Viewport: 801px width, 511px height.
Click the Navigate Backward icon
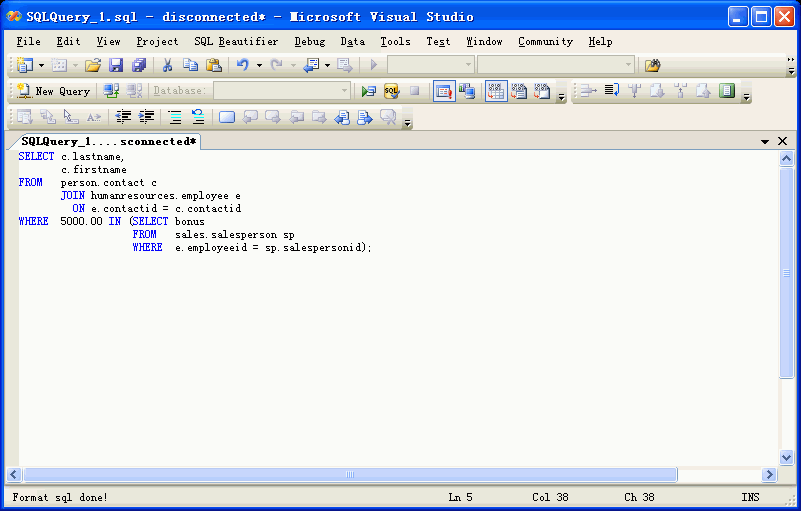tap(311, 65)
